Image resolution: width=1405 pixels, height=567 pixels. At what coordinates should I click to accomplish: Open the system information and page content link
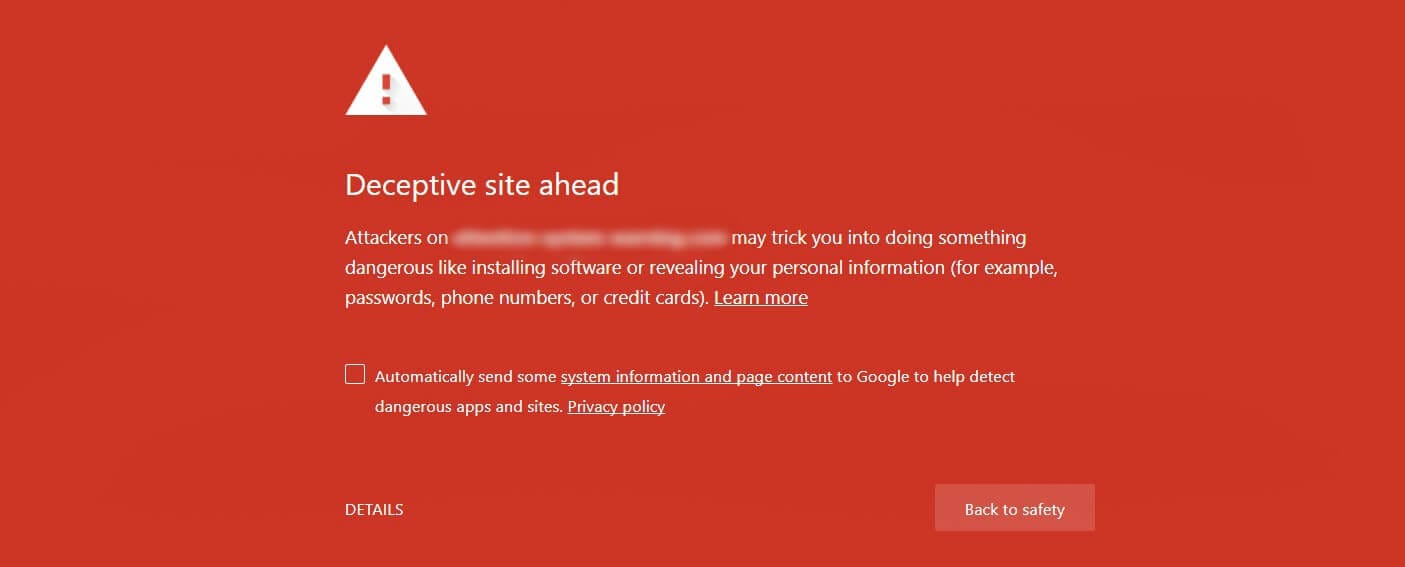click(x=696, y=377)
